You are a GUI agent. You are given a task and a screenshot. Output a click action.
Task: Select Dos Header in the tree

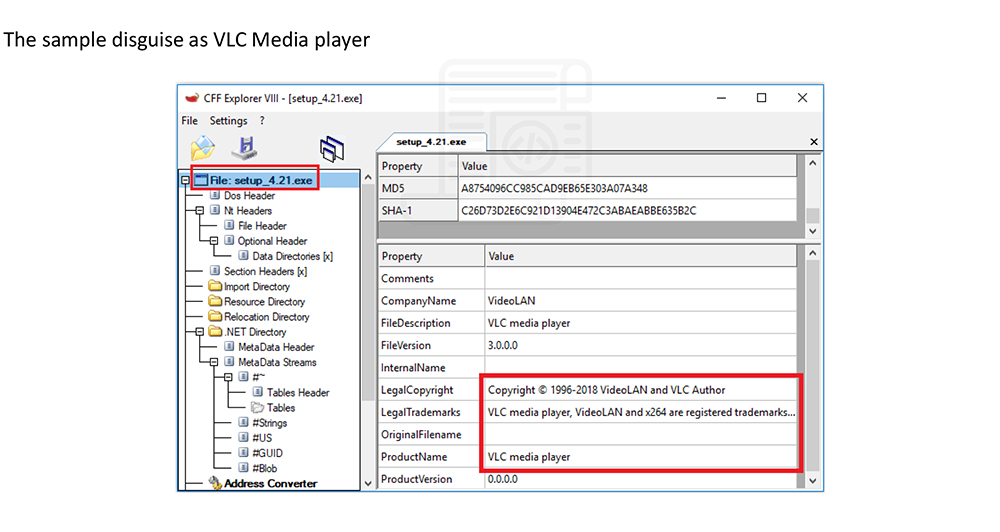[x=249, y=196]
